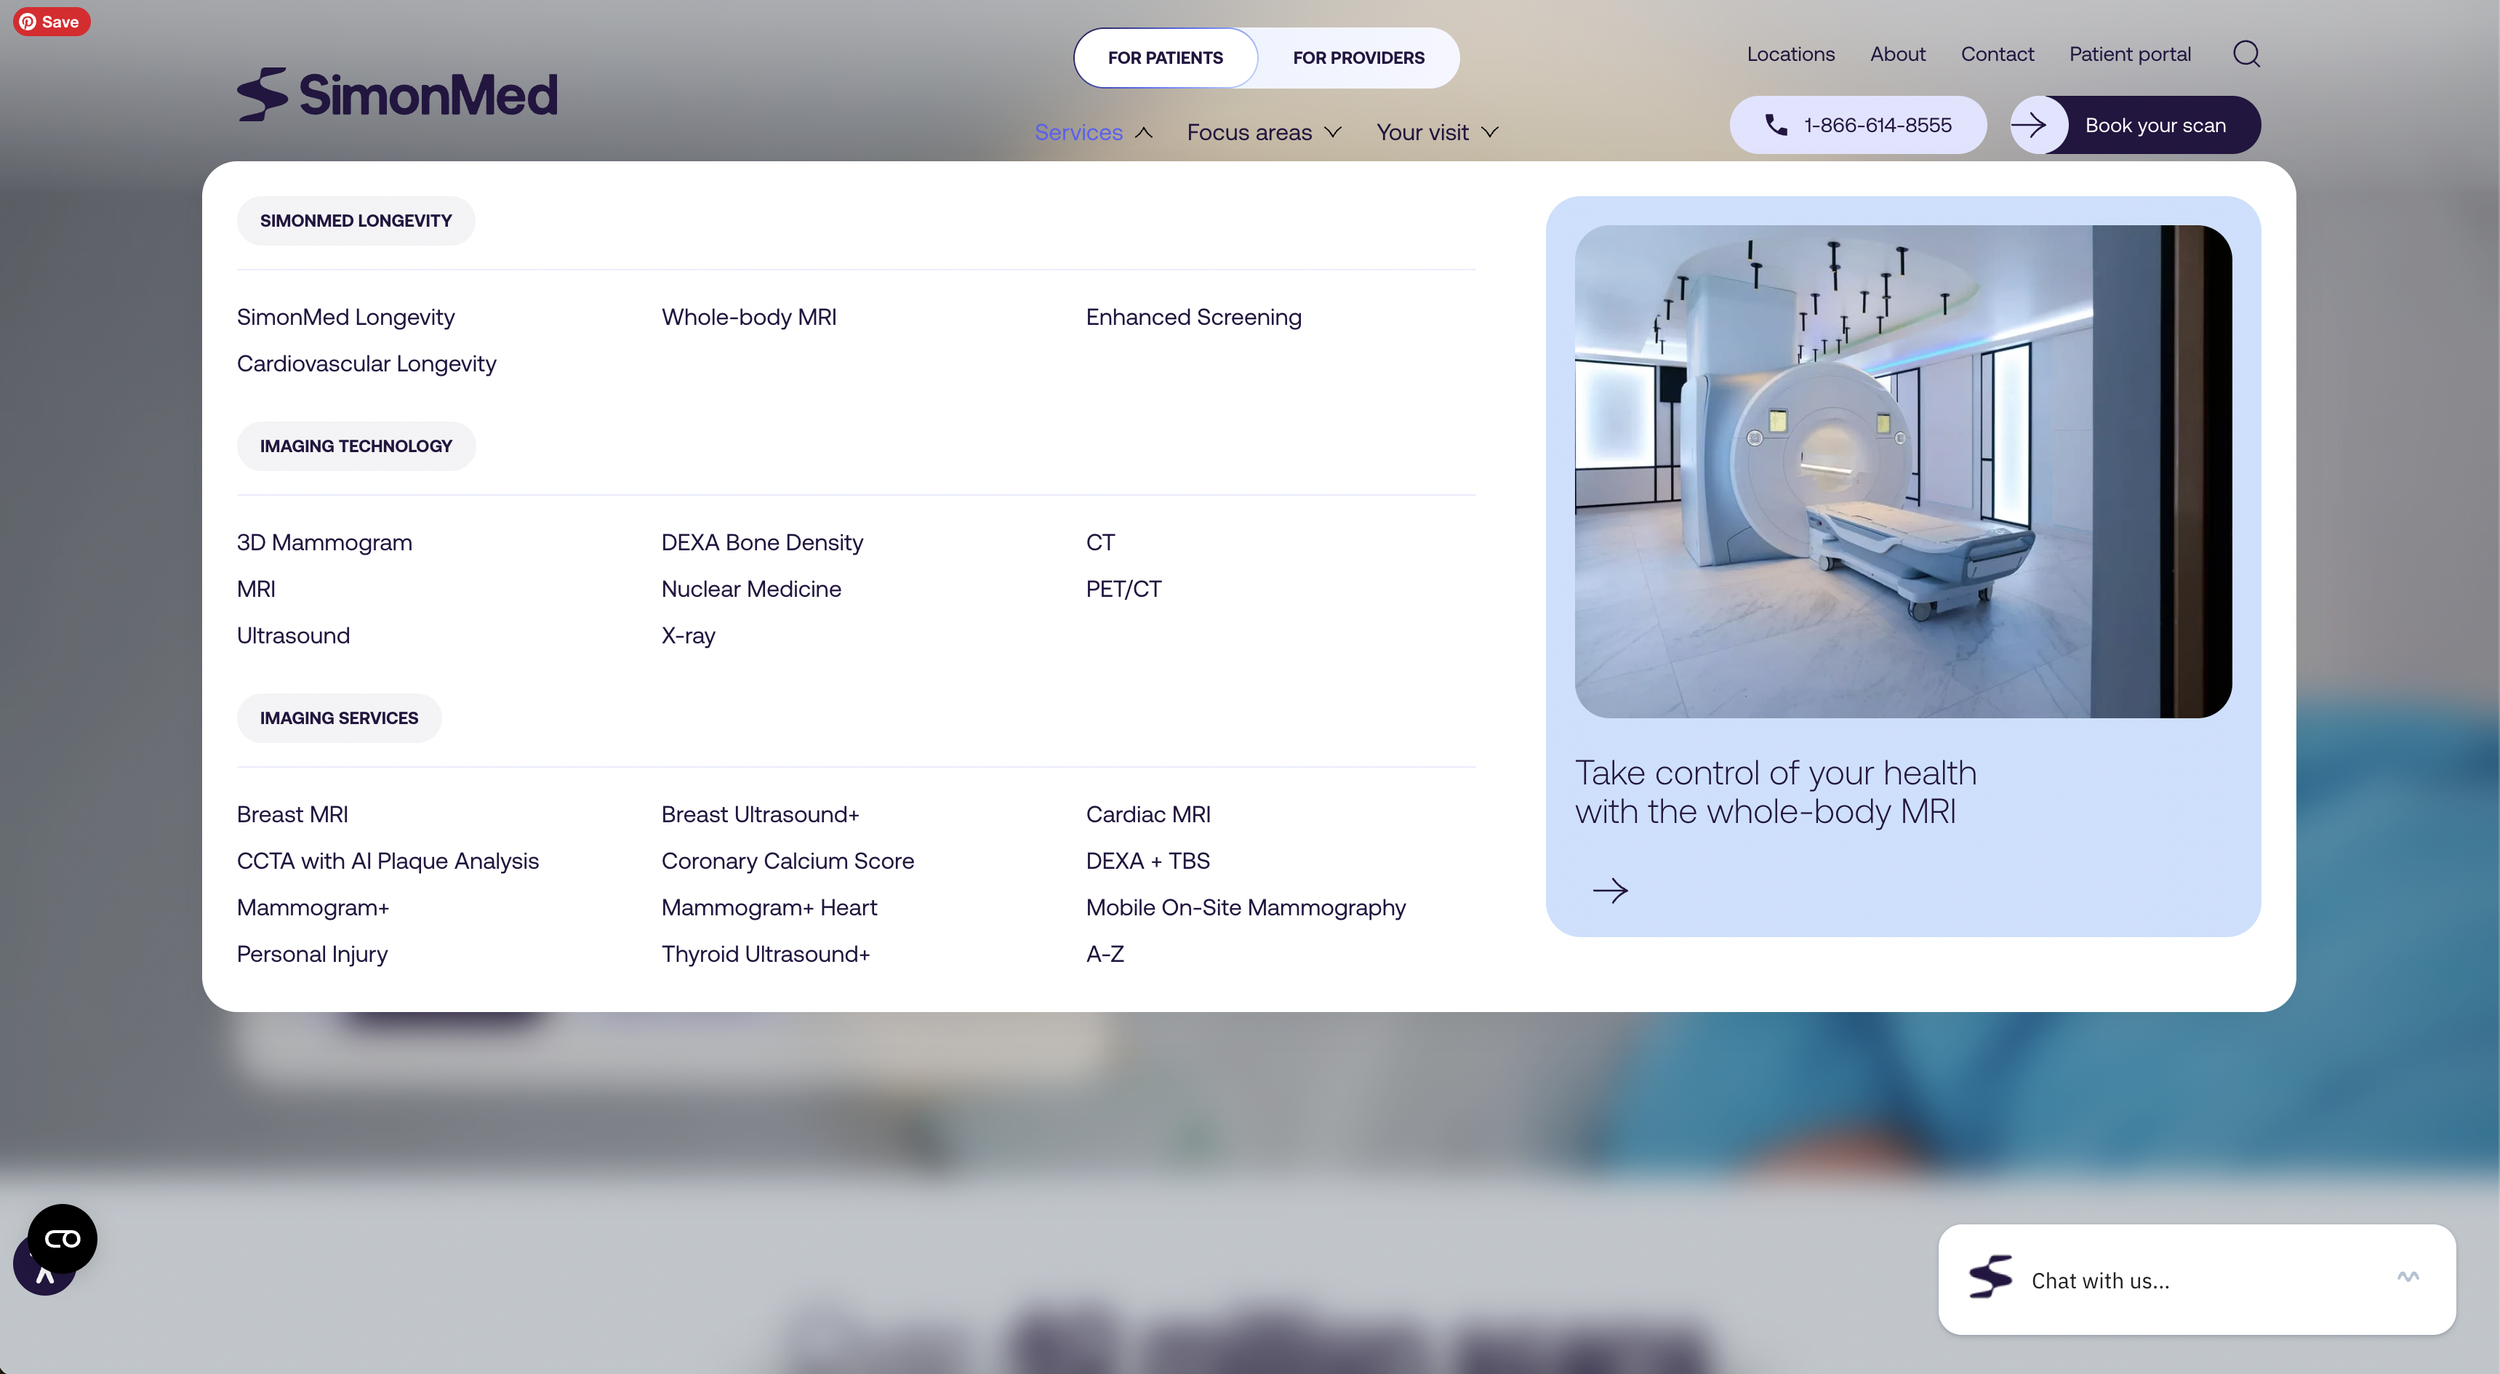Image resolution: width=2500 pixels, height=1374 pixels.
Task: Call 1-866-614-8555 button
Action: coord(1857,125)
